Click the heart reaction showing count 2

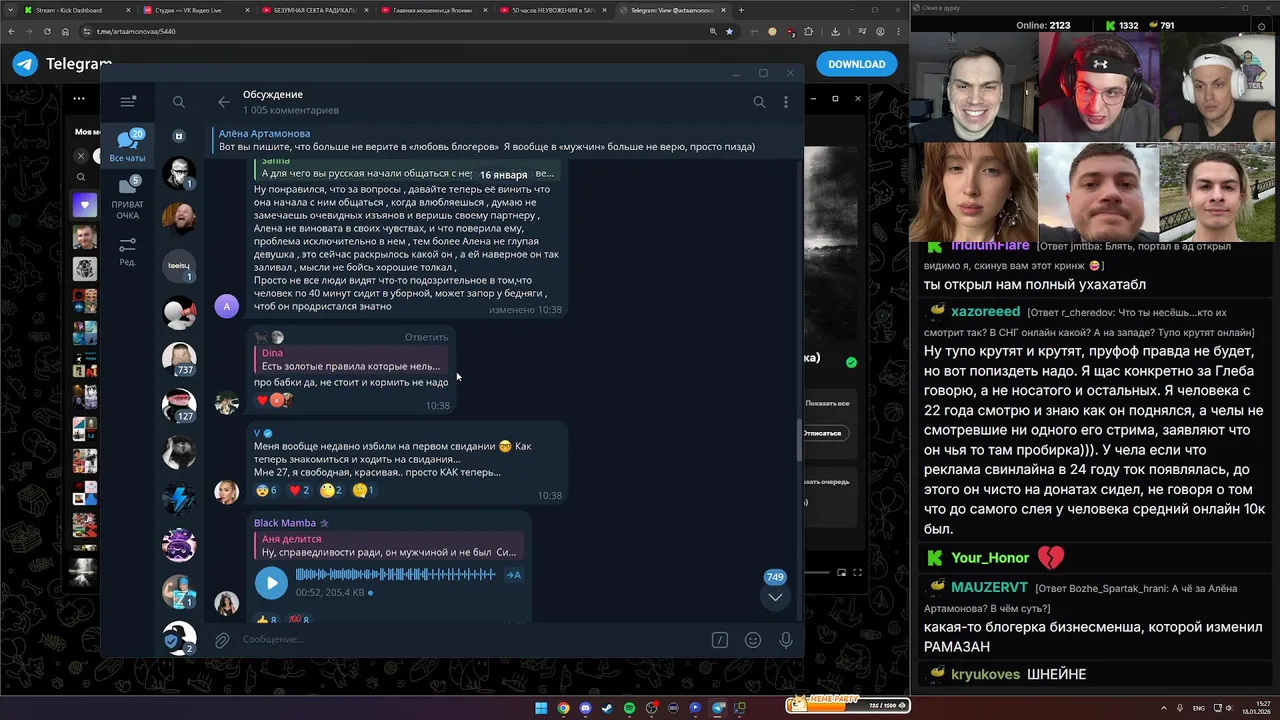point(299,490)
